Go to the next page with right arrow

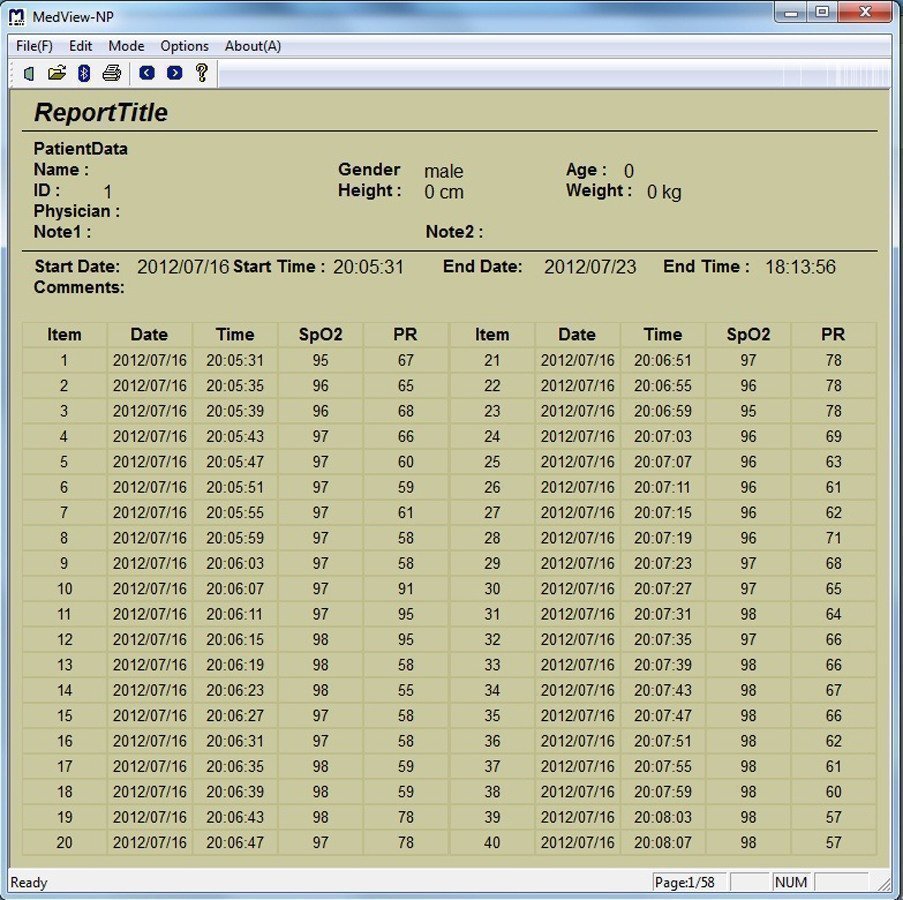[175, 73]
